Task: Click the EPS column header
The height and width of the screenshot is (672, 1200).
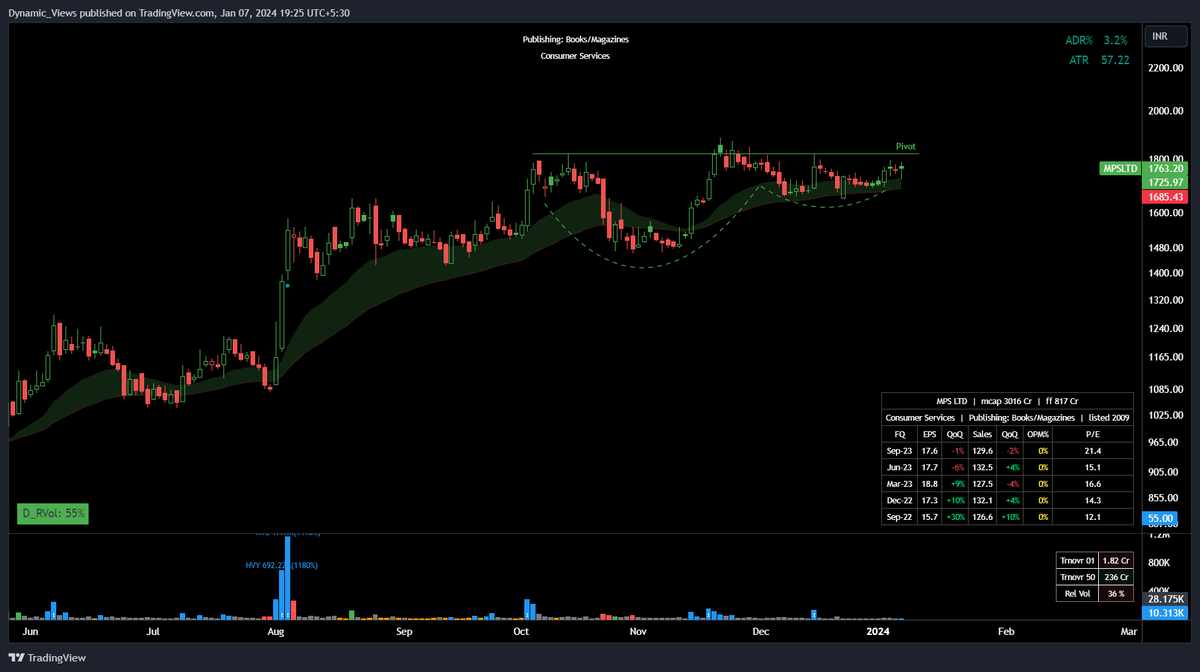Action: pyautogui.click(x=928, y=435)
